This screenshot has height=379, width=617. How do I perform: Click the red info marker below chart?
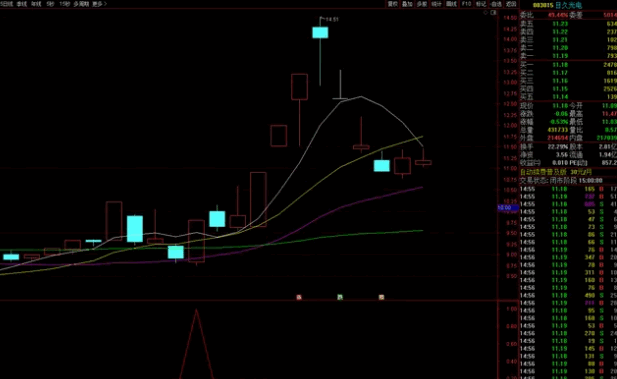pyautogui.click(x=299, y=297)
